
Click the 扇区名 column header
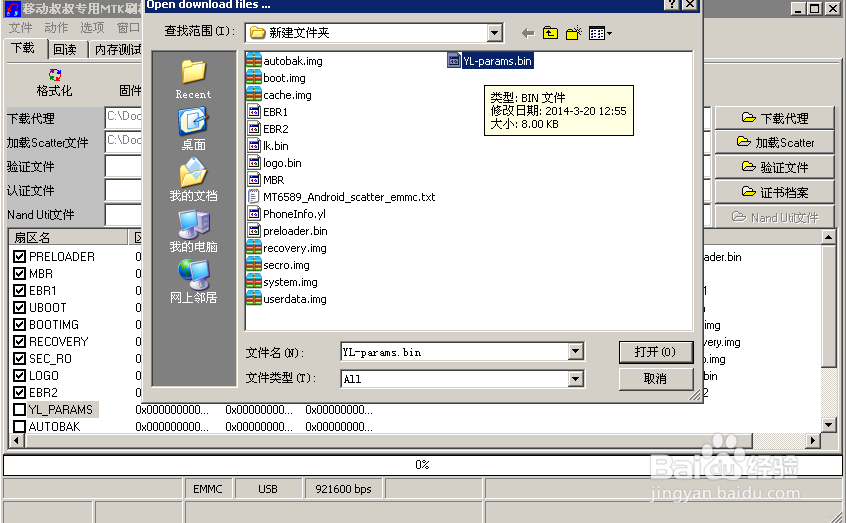coord(68,237)
